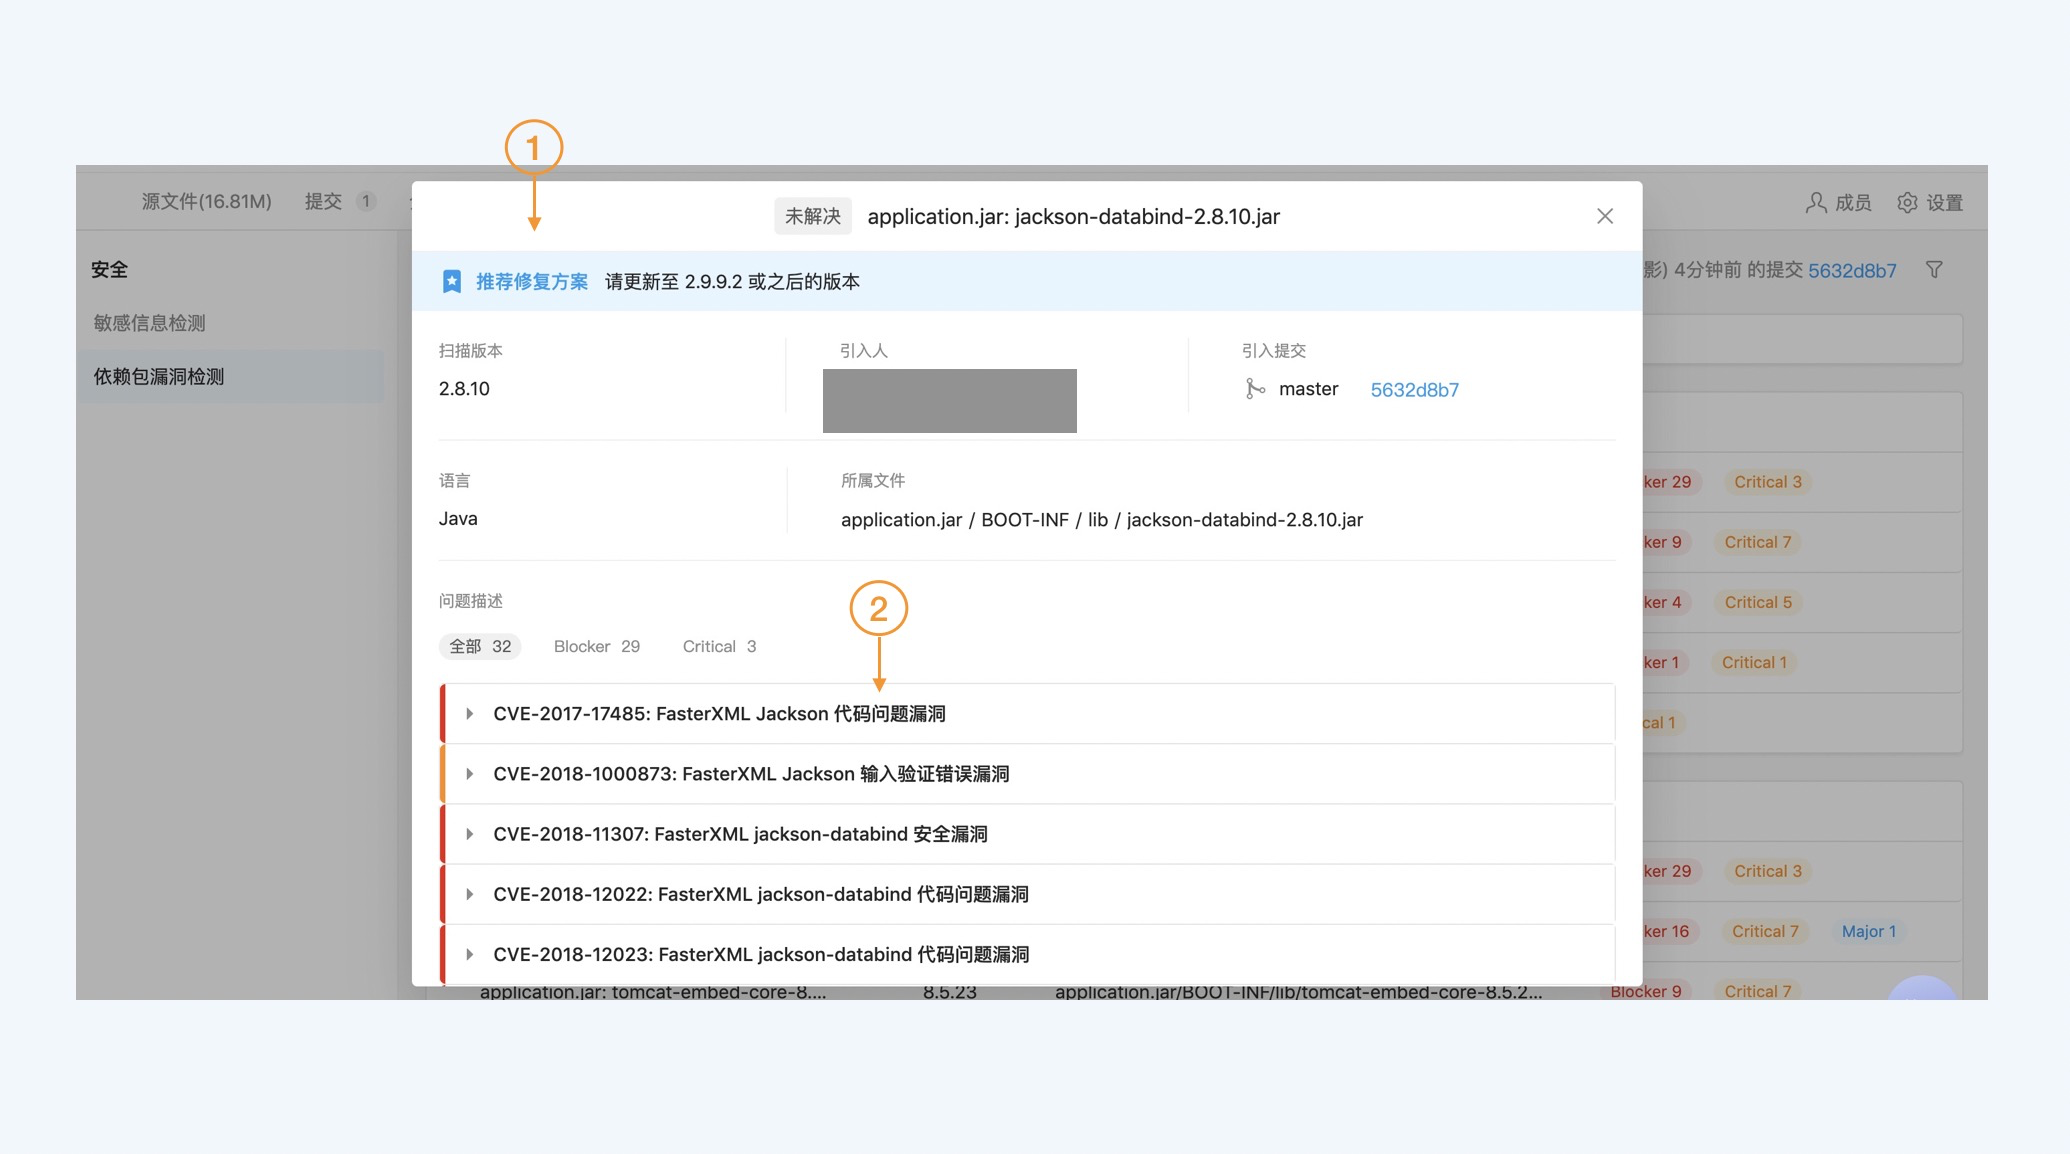Click the redacted 引入人 field
2070x1154 pixels.
click(x=950, y=401)
